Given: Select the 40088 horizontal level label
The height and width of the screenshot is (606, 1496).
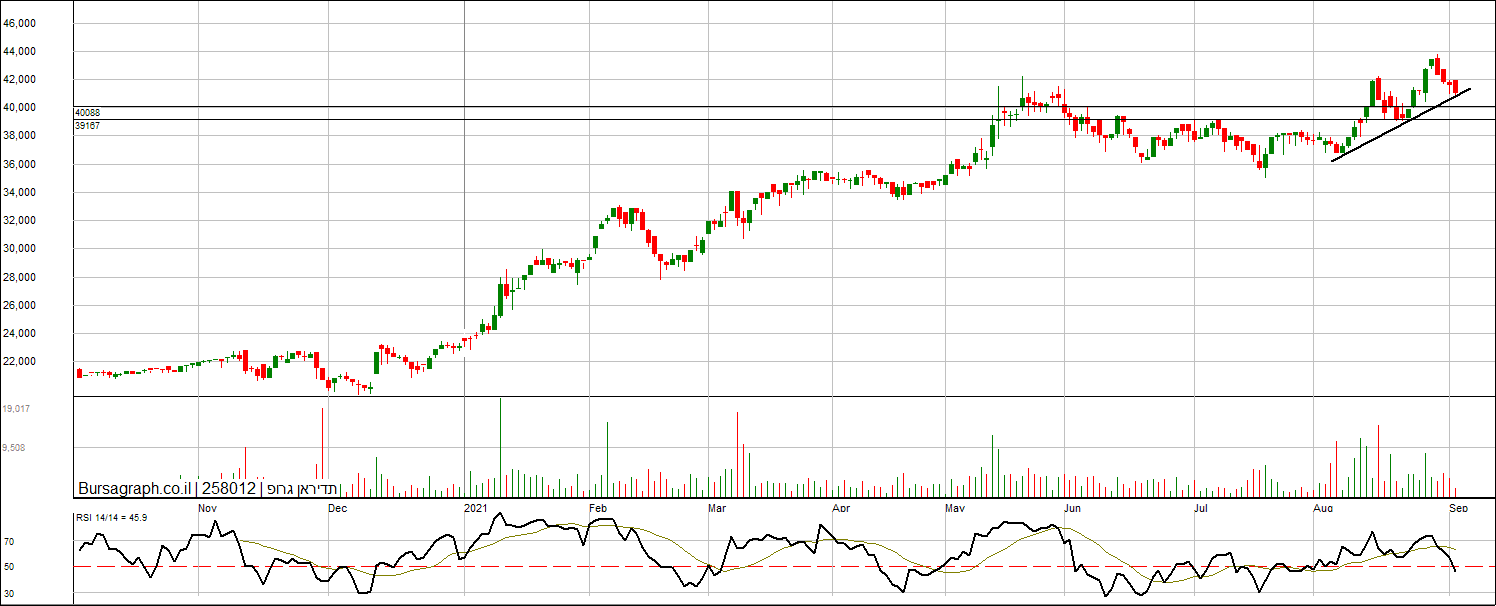Looking at the screenshot, I should point(87,113).
